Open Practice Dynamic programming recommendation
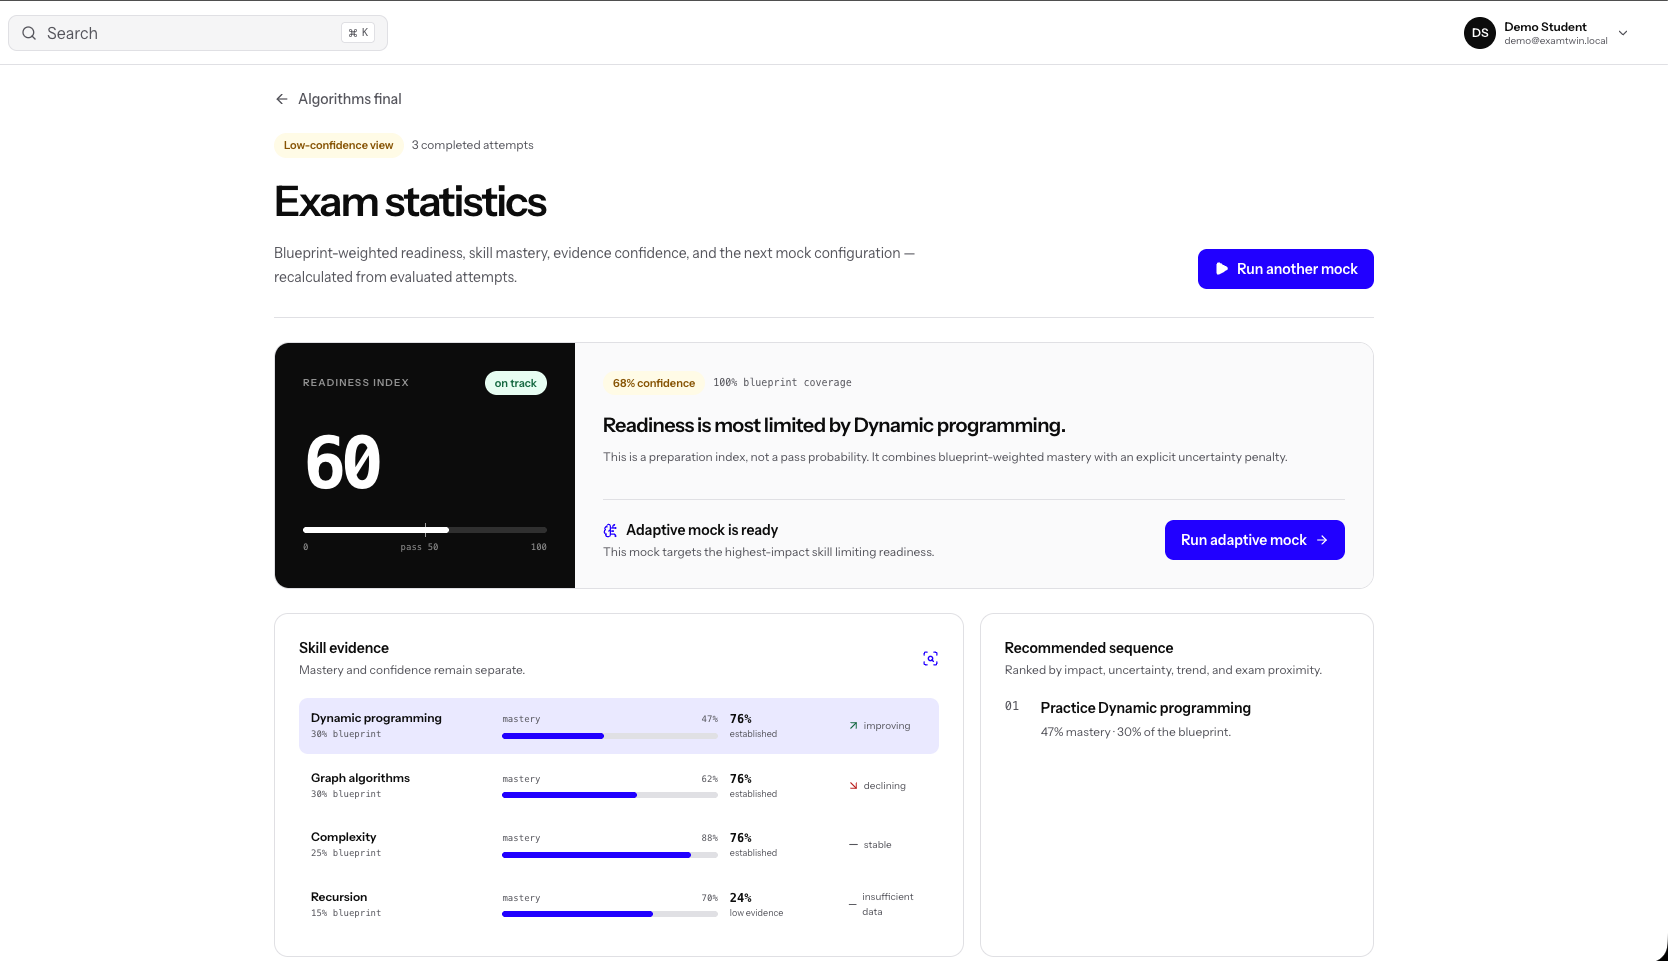 tap(1145, 708)
